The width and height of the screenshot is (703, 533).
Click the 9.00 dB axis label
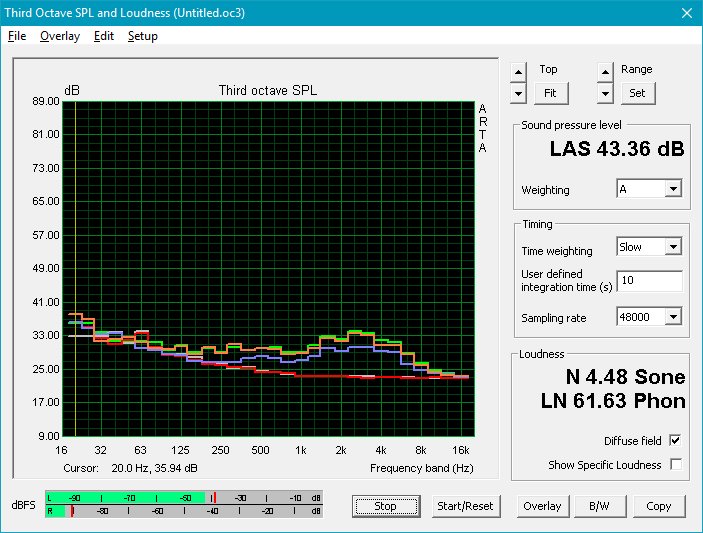coord(49,436)
